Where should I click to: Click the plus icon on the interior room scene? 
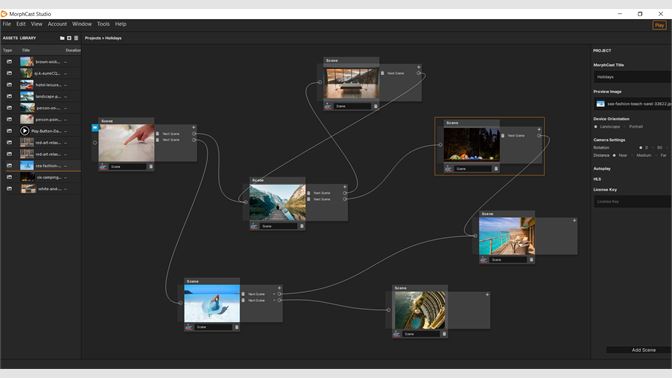coord(419,67)
